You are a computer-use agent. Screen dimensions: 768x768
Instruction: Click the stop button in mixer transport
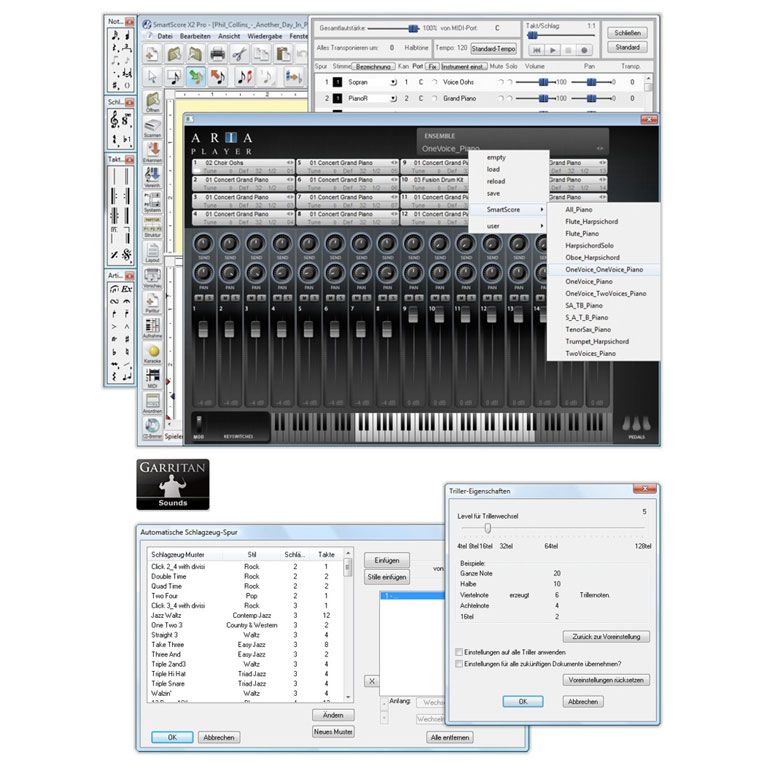coord(568,50)
